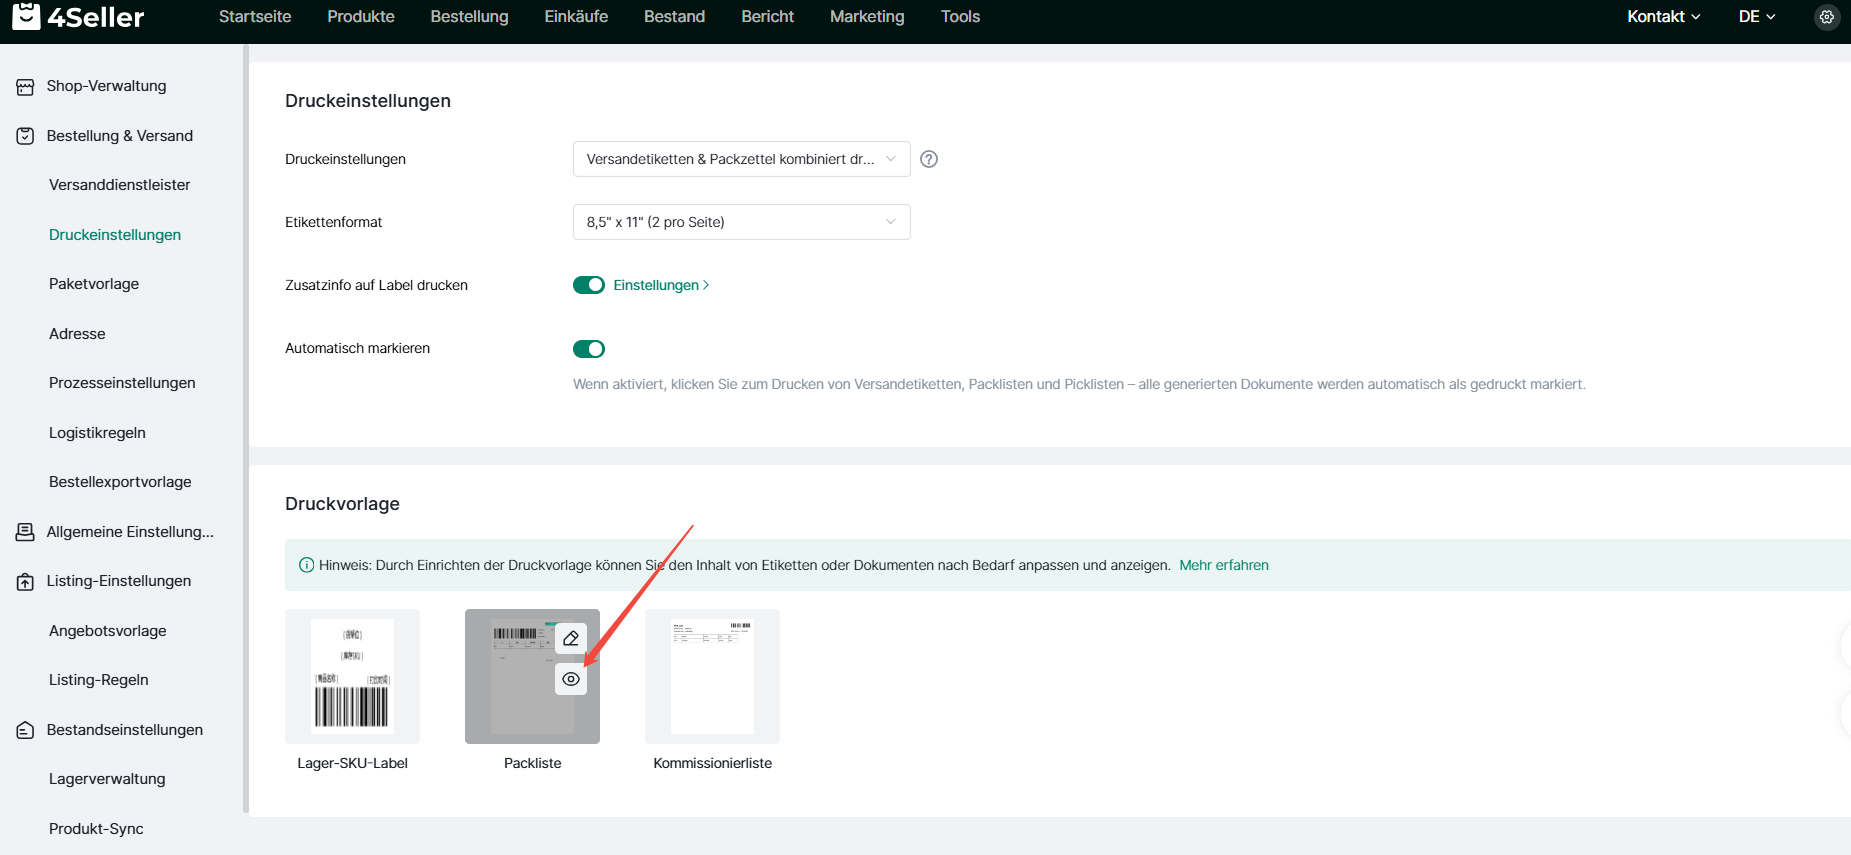Viewport: 1851px width, 855px height.
Task: Open Adresse in the sidebar
Action: 77,334
